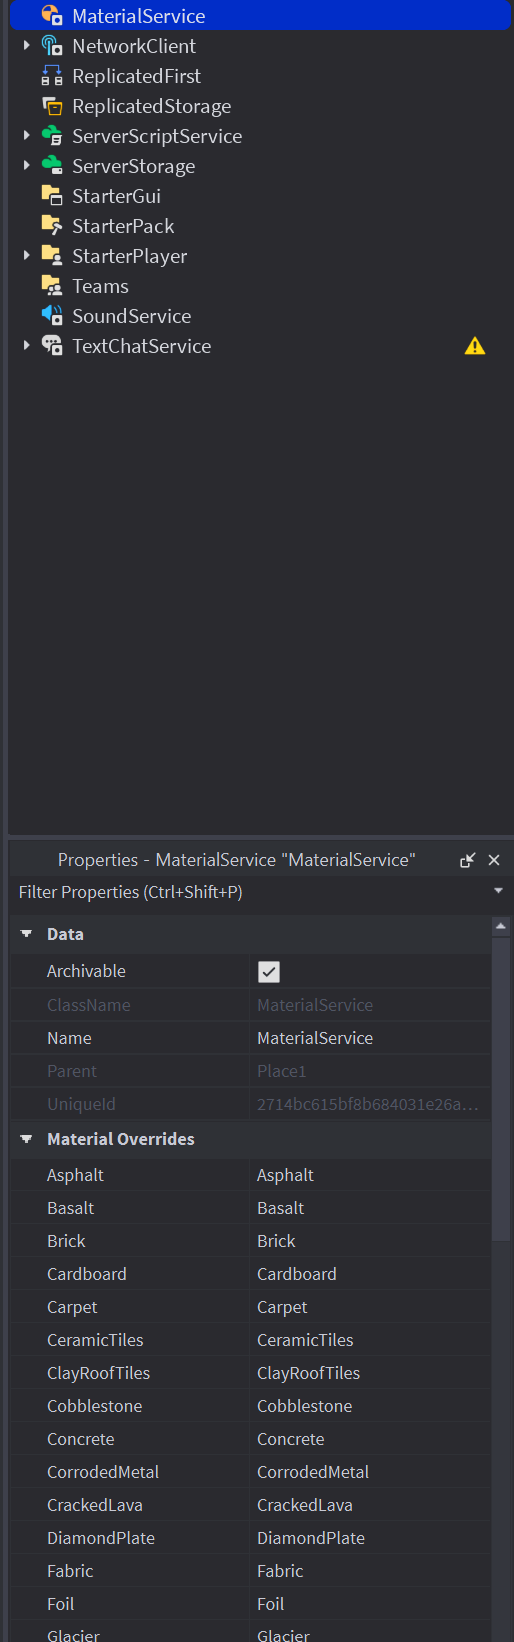
Task: Collapse the Data properties section
Action: point(26,934)
